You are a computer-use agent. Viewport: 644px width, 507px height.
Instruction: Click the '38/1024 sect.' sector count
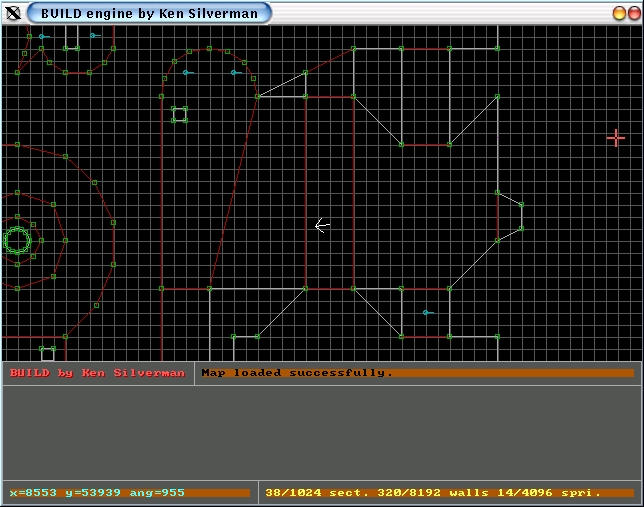point(317,492)
